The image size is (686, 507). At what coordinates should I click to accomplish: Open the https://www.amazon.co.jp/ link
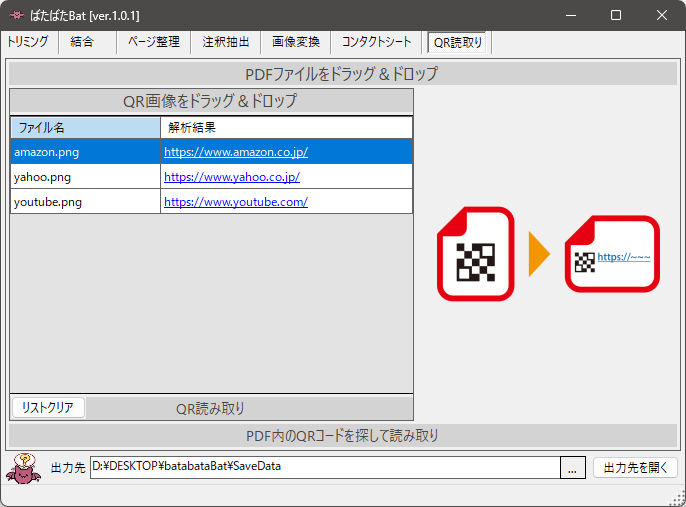tap(236, 152)
